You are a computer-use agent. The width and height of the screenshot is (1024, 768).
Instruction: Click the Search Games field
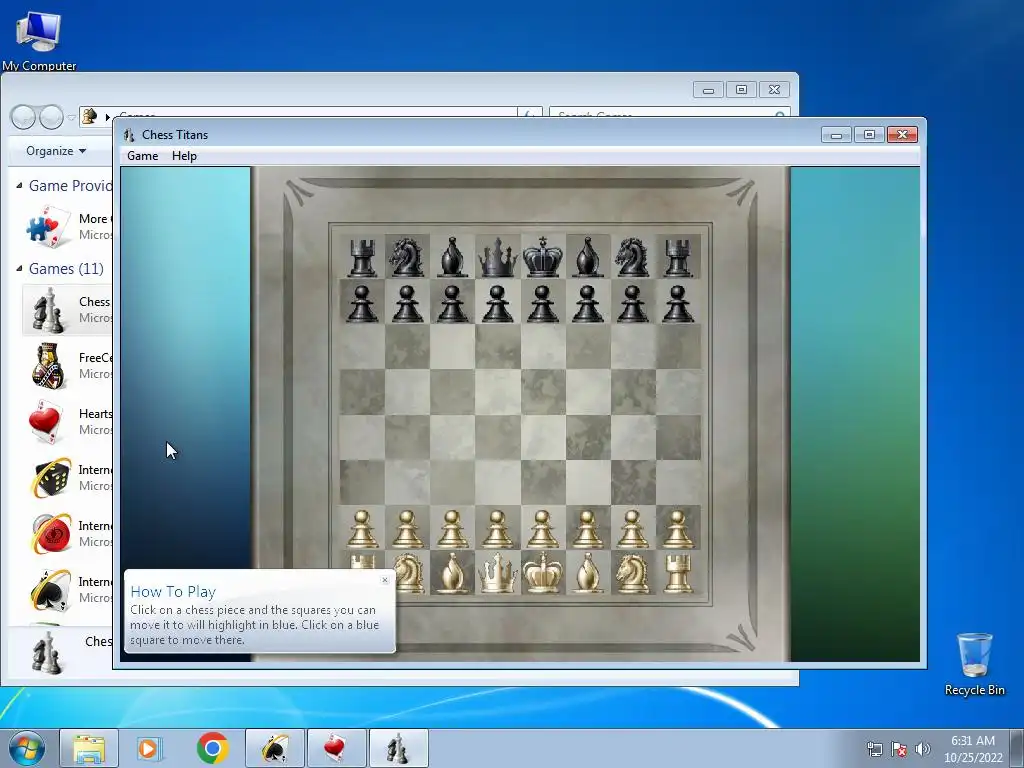click(x=670, y=113)
